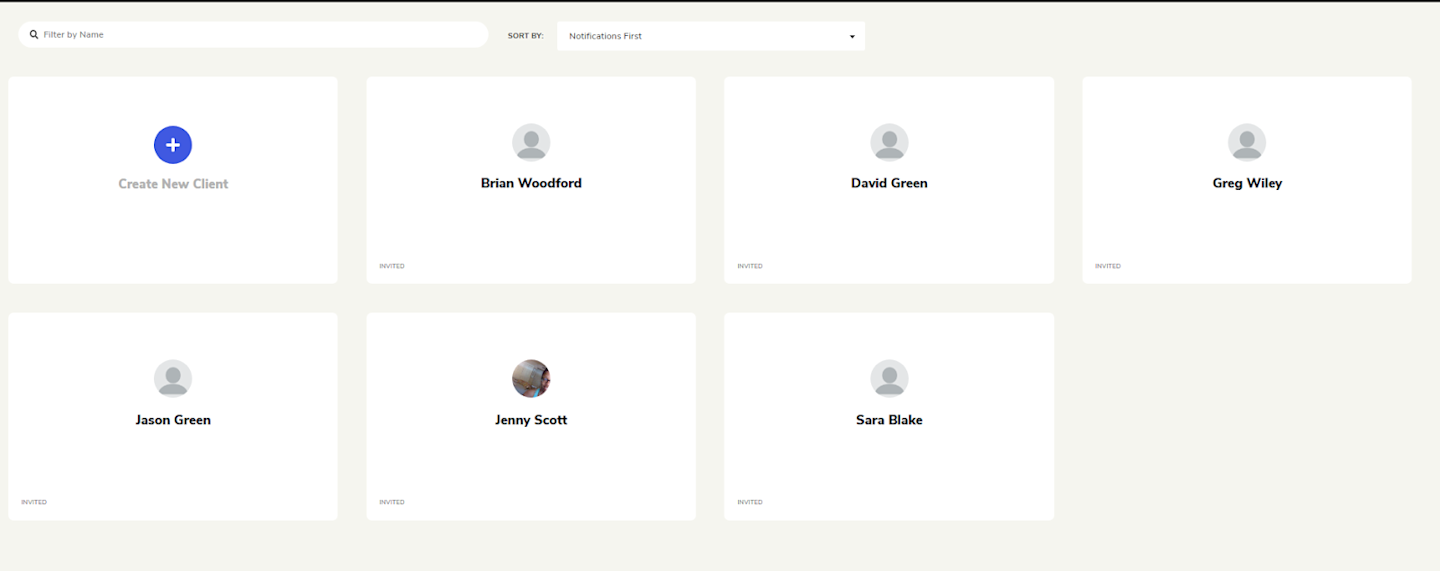
Task: Click Greg Wiley's profile avatar
Action: point(1246,143)
